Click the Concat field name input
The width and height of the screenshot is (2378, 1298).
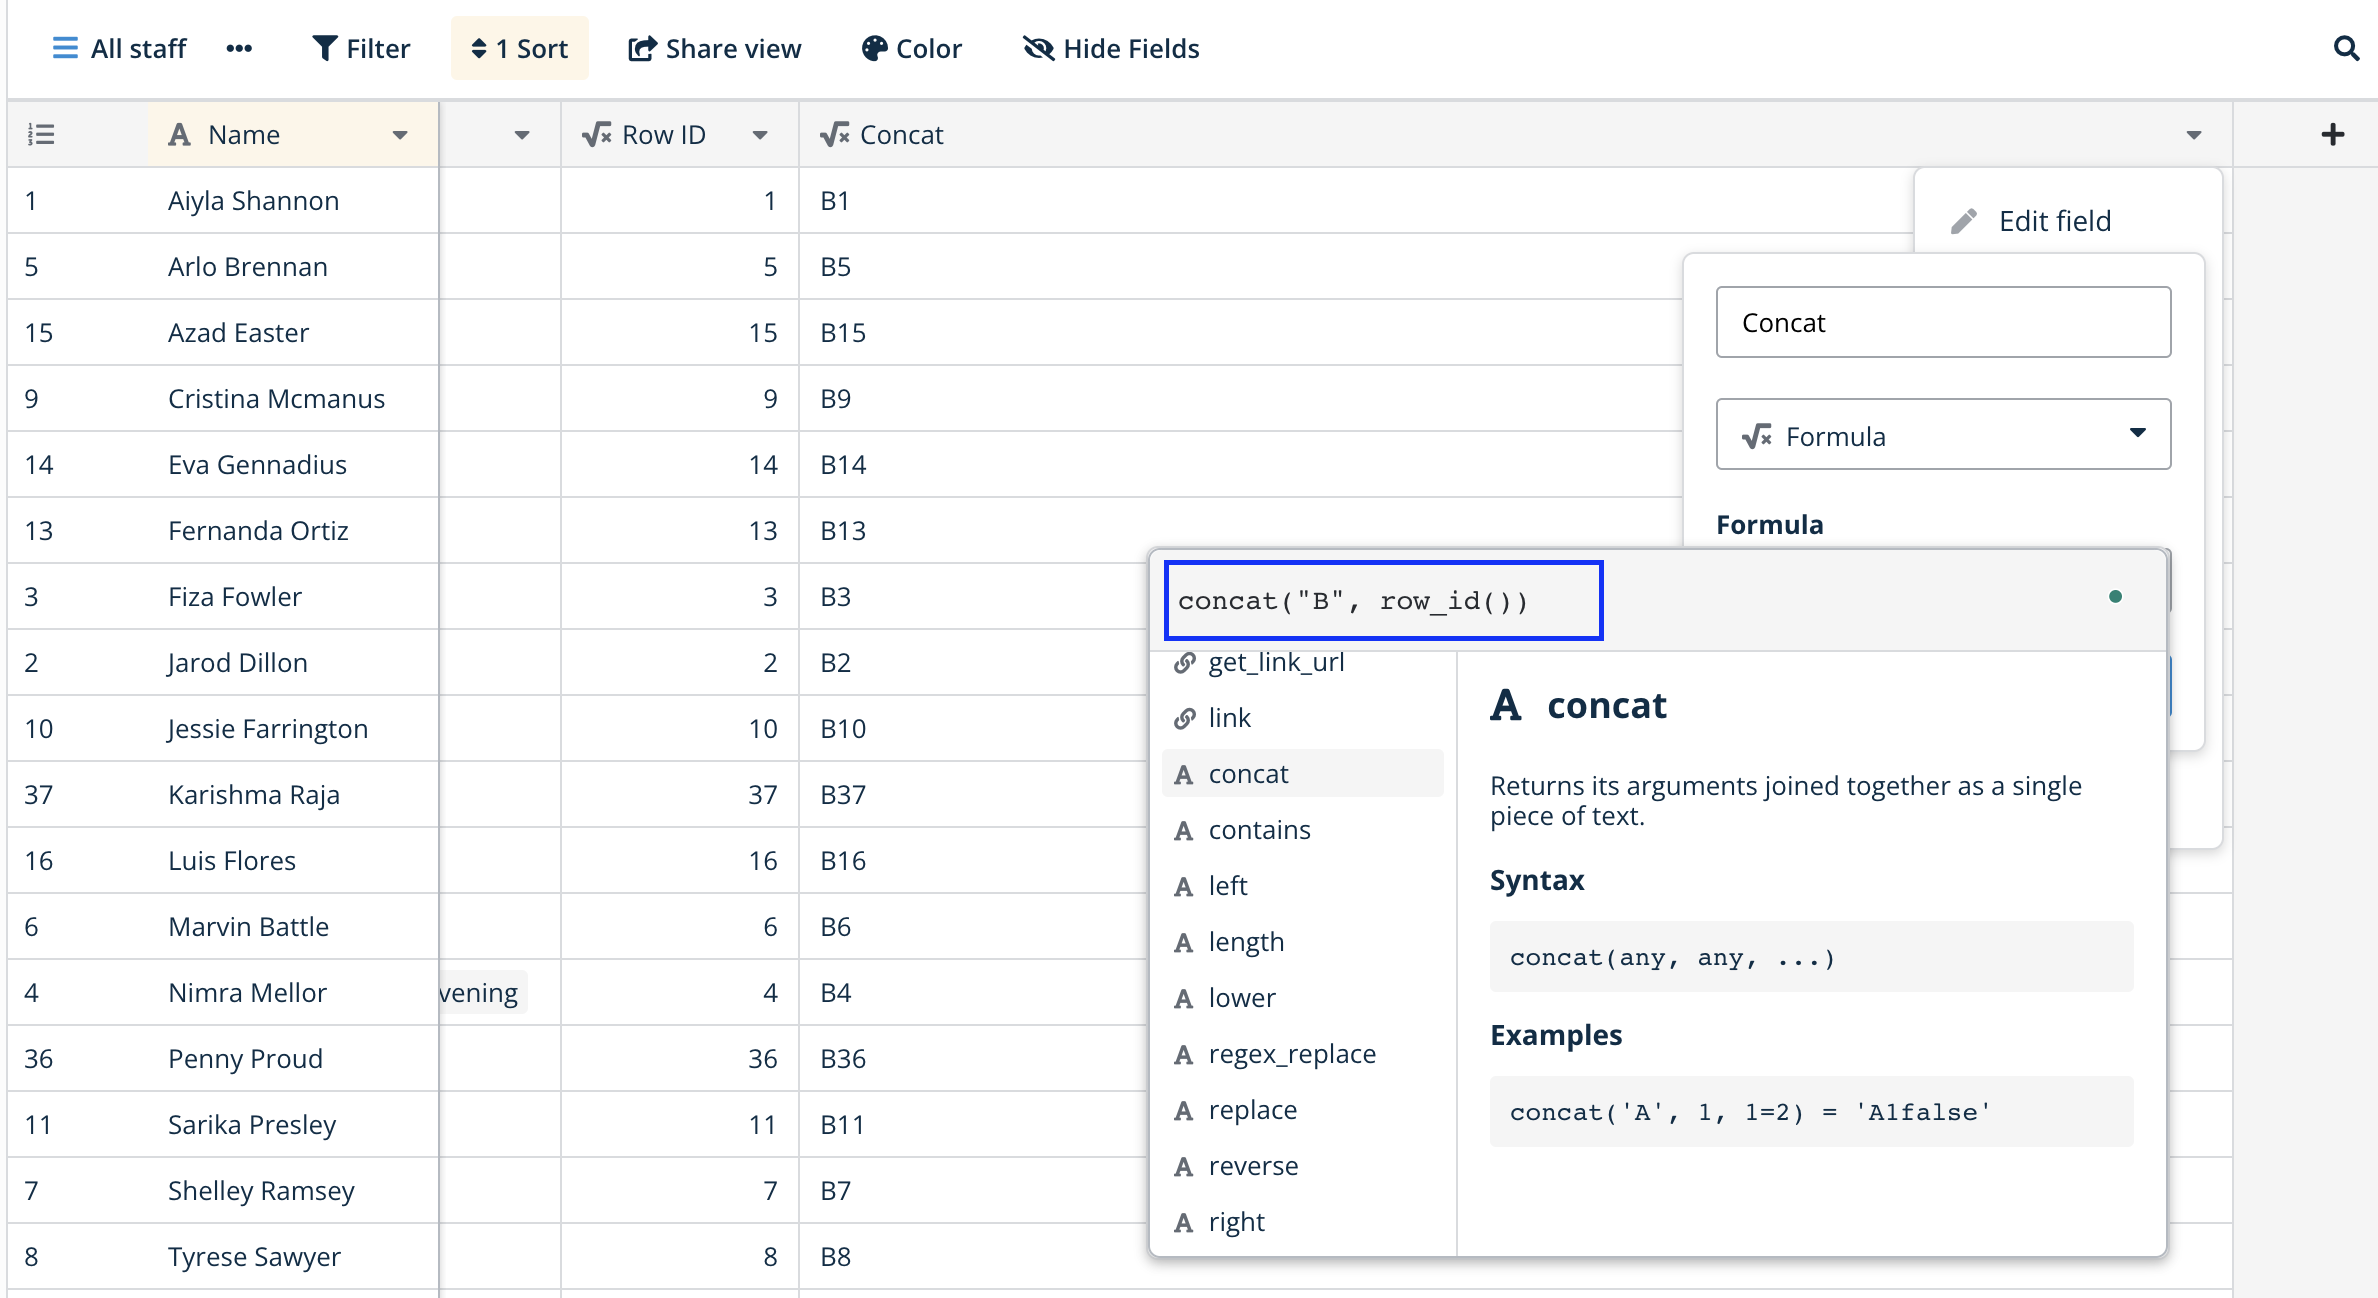coord(1943,322)
